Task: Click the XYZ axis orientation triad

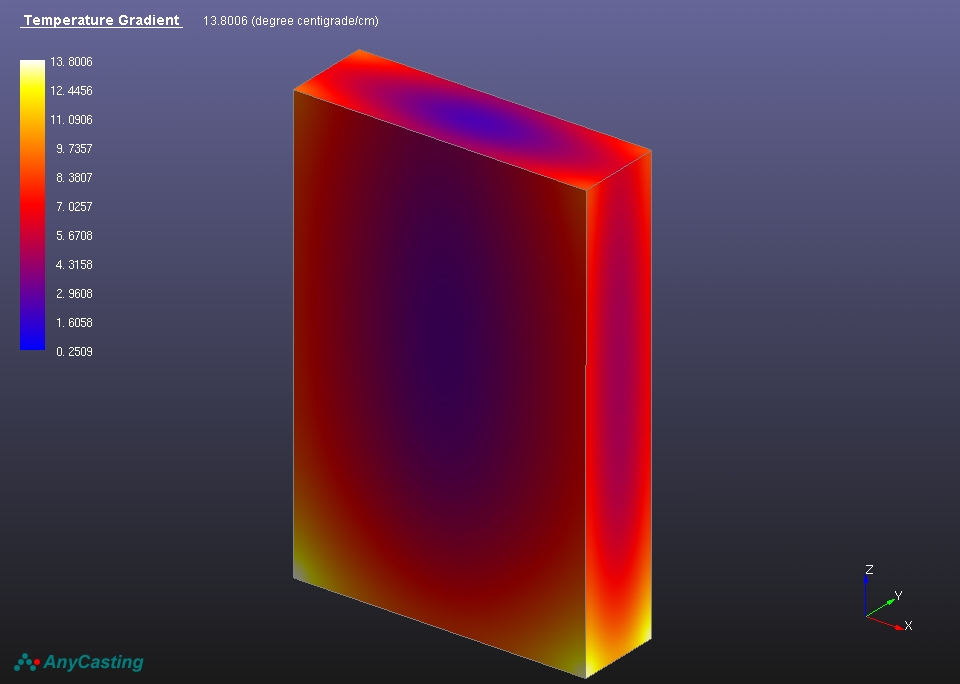Action: [888, 598]
